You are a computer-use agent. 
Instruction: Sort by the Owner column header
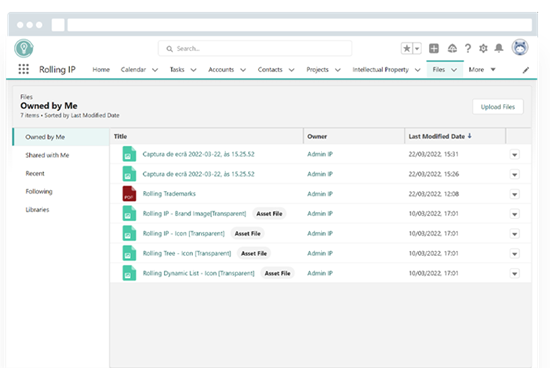(317, 136)
